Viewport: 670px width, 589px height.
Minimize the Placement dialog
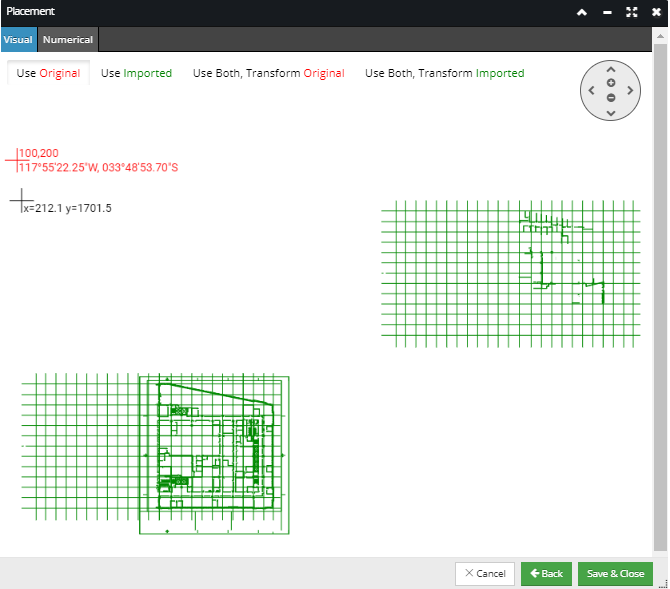[607, 12]
